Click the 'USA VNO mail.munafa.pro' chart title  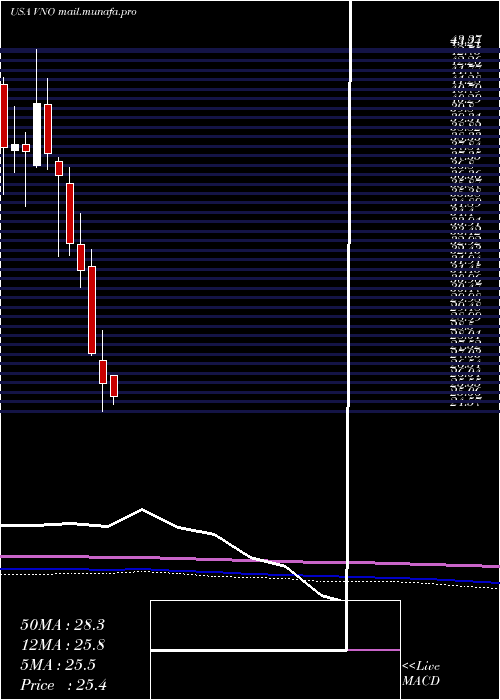pos(73,12)
